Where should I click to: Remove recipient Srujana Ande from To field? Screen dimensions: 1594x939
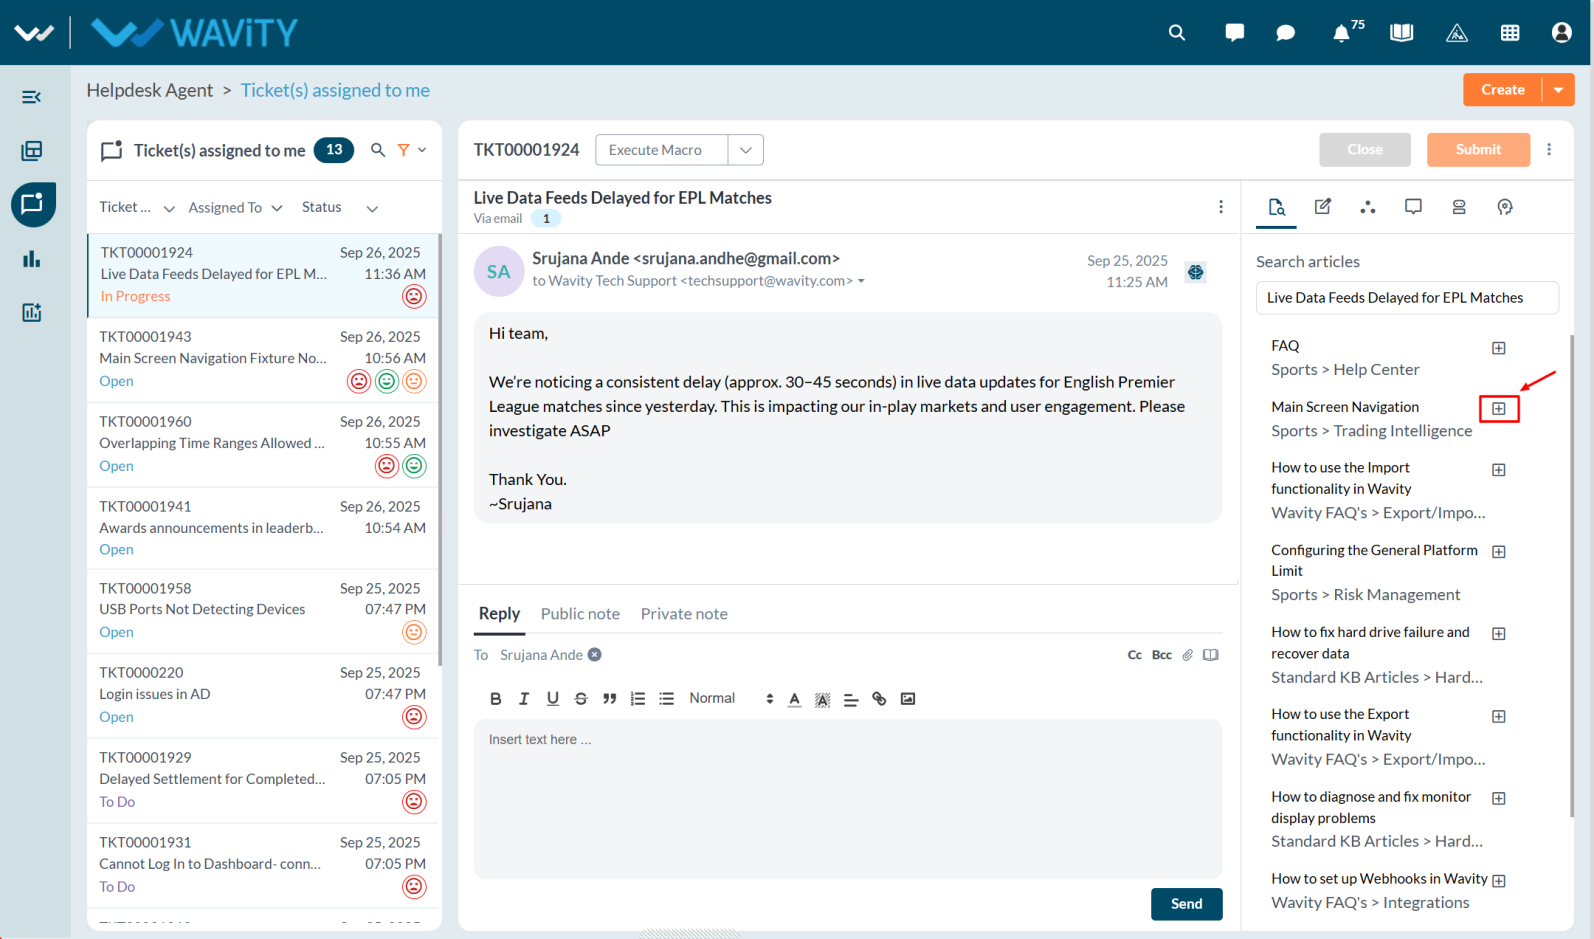[x=595, y=655]
